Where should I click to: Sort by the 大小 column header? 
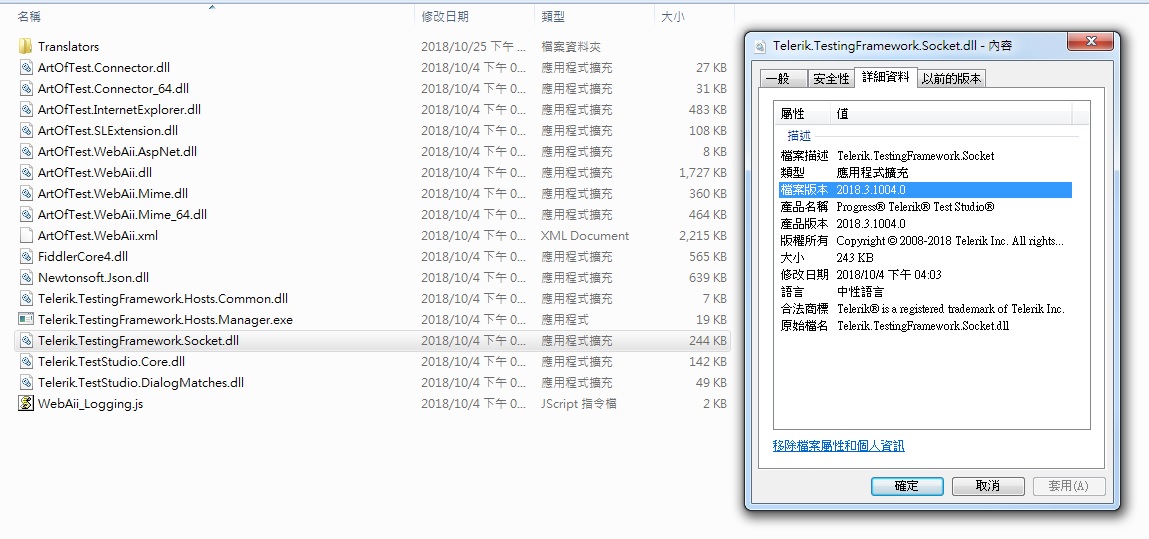(672, 17)
